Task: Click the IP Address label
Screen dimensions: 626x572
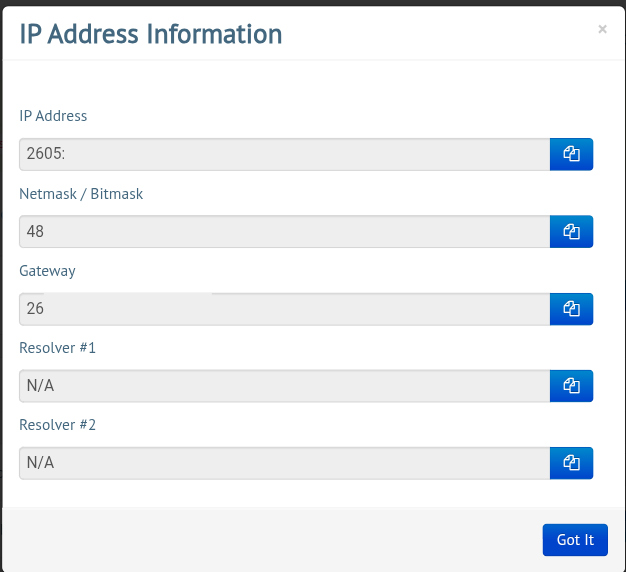Action: pyautogui.click(x=53, y=116)
